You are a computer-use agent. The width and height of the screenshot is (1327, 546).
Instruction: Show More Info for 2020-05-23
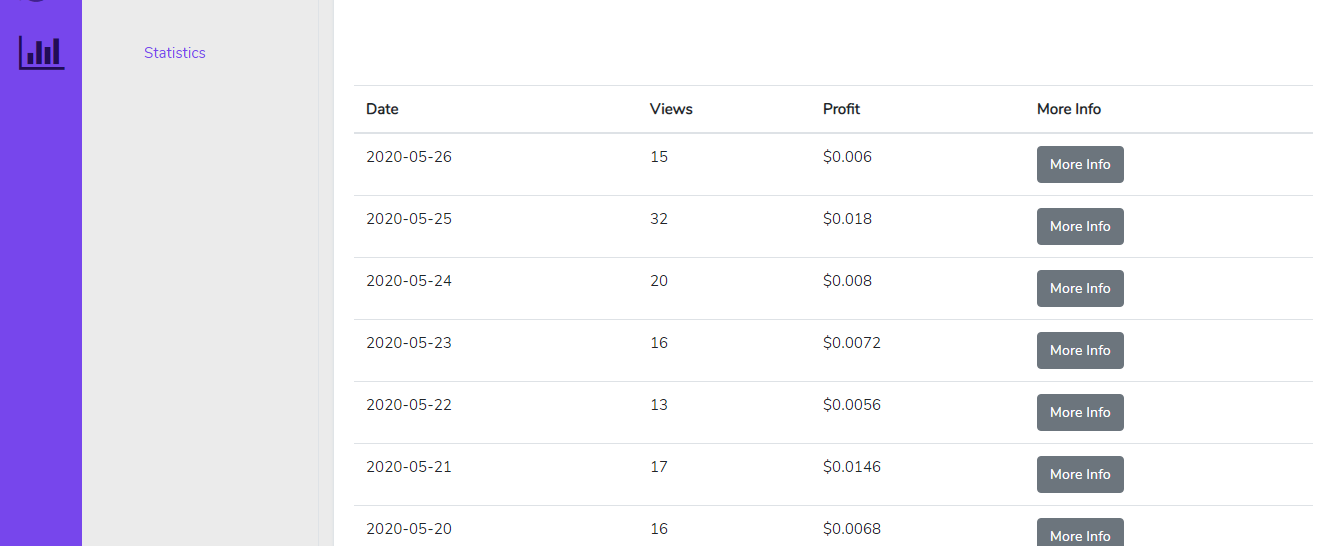(x=1080, y=350)
